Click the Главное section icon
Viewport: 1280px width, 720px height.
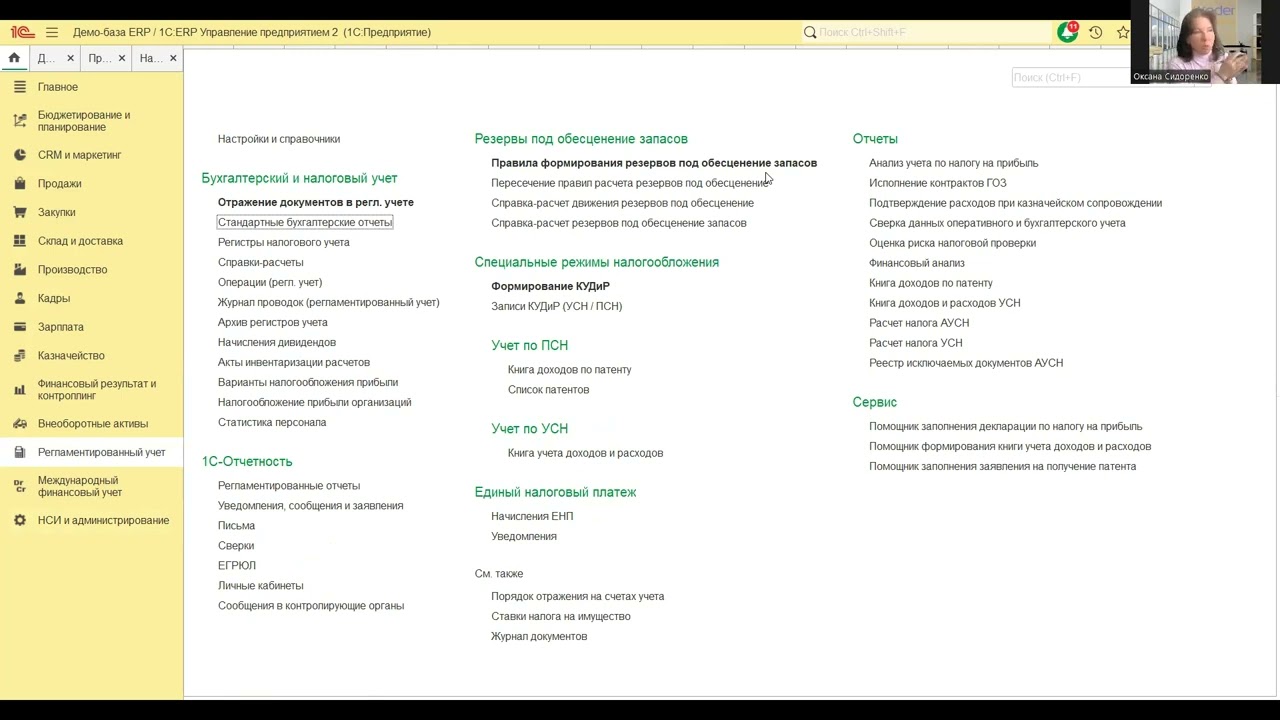coord(19,87)
